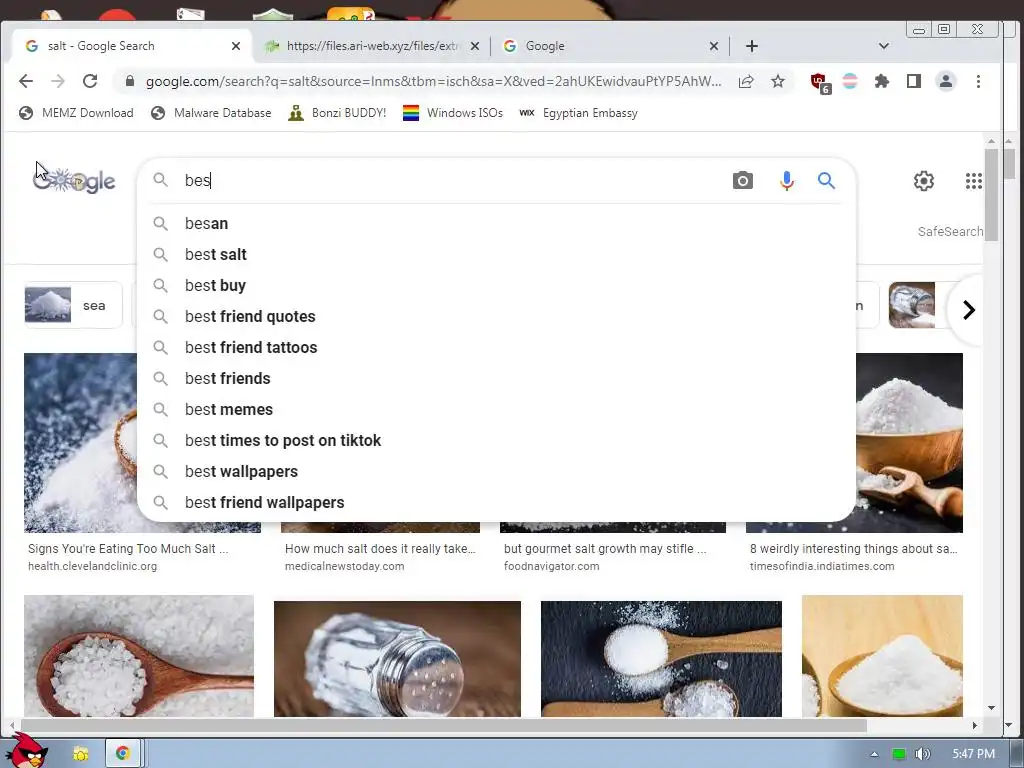Select 'best times to post on tiktok'
Viewport: 1024px width, 768px height.
pos(496,441)
